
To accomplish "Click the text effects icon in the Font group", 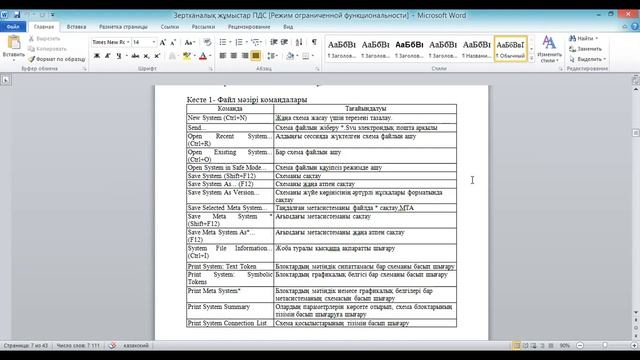I will click(173, 56).
